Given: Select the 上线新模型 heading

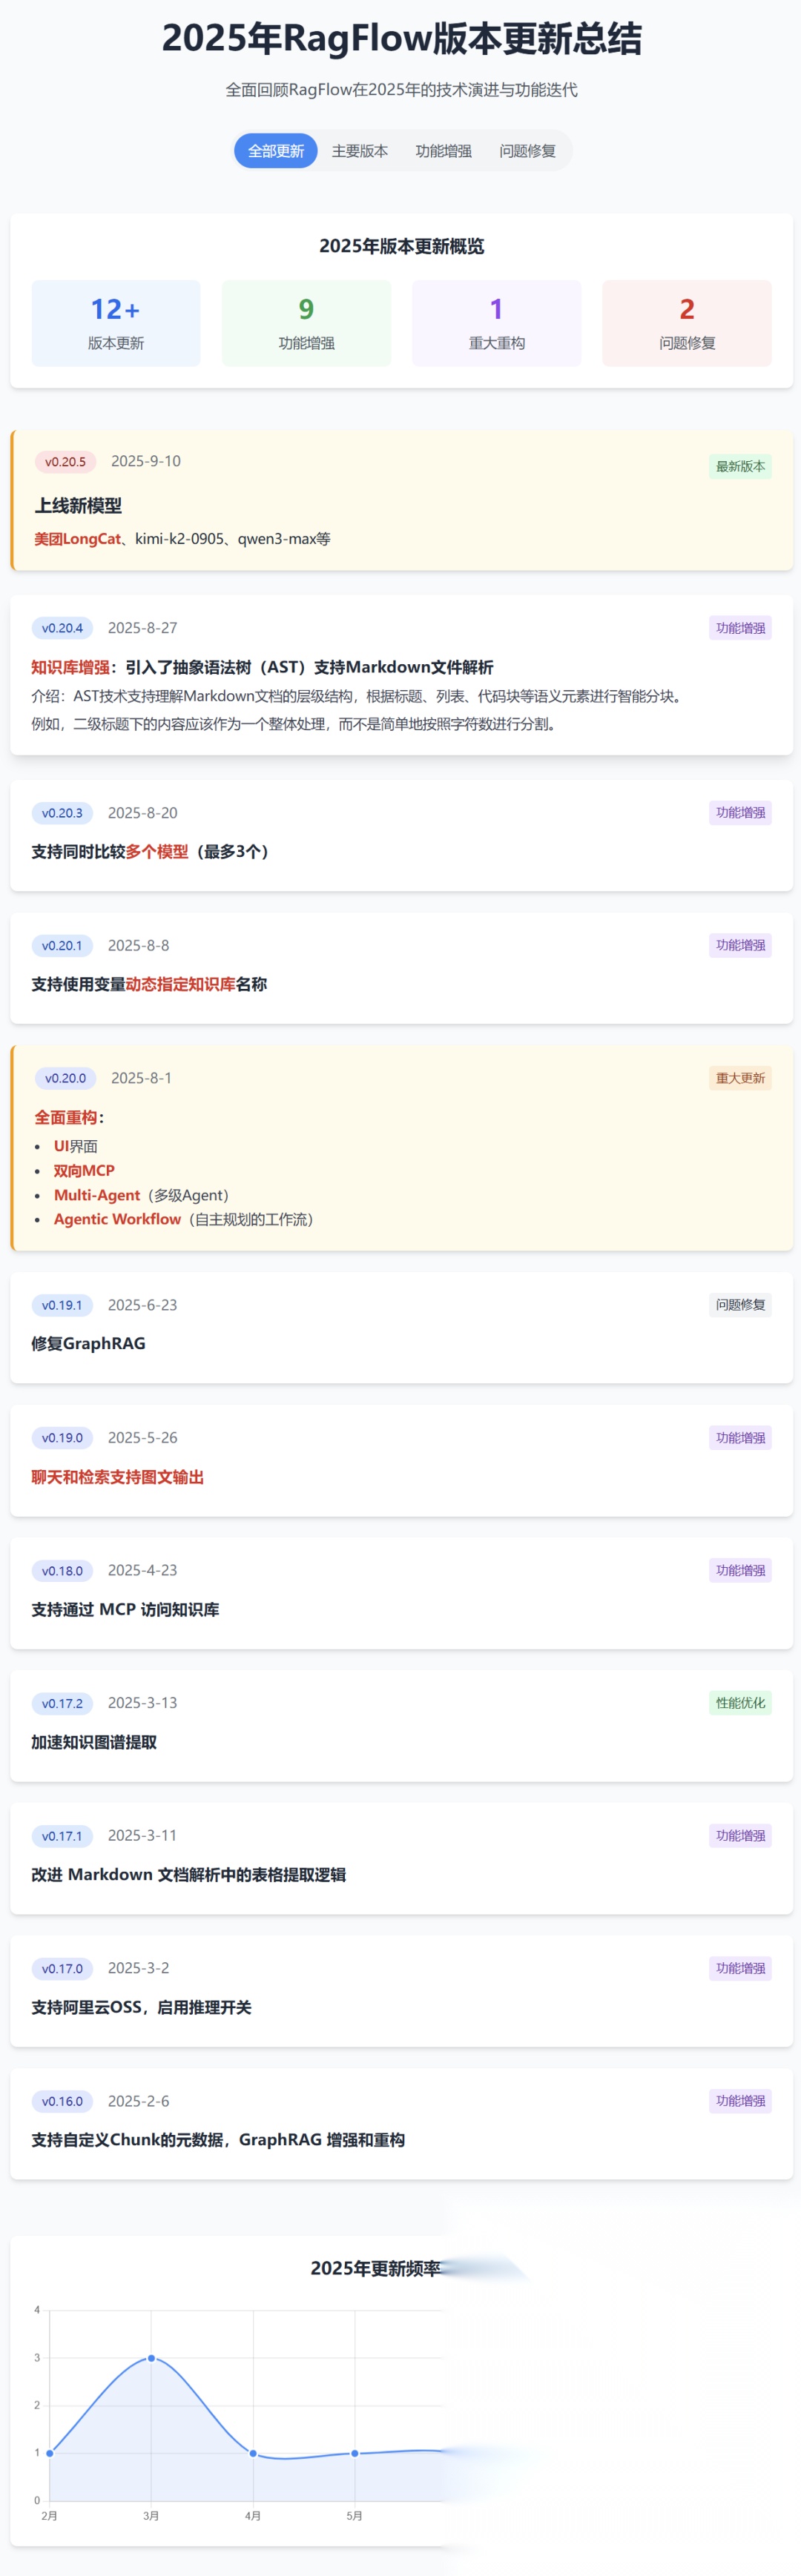Looking at the screenshot, I should (x=78, y=506).
